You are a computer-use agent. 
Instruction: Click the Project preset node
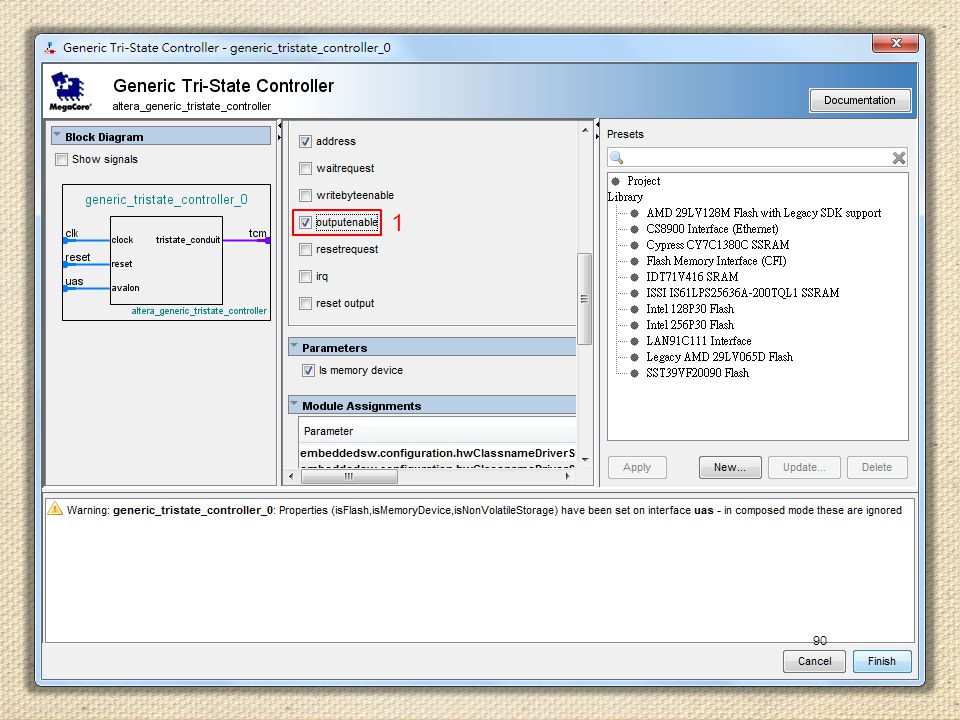643,181
